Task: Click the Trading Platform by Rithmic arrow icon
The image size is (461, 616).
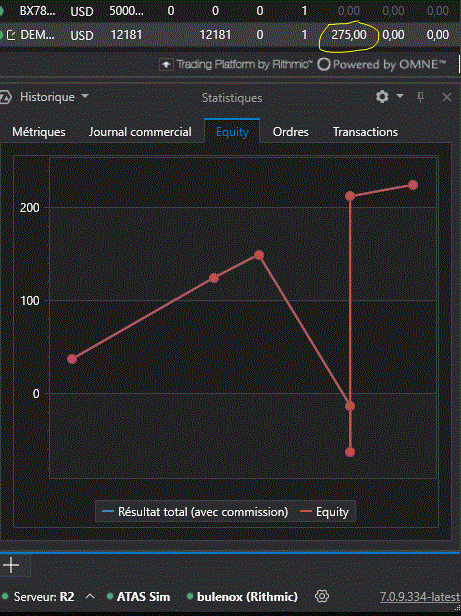Action: (x=166, y=64)
